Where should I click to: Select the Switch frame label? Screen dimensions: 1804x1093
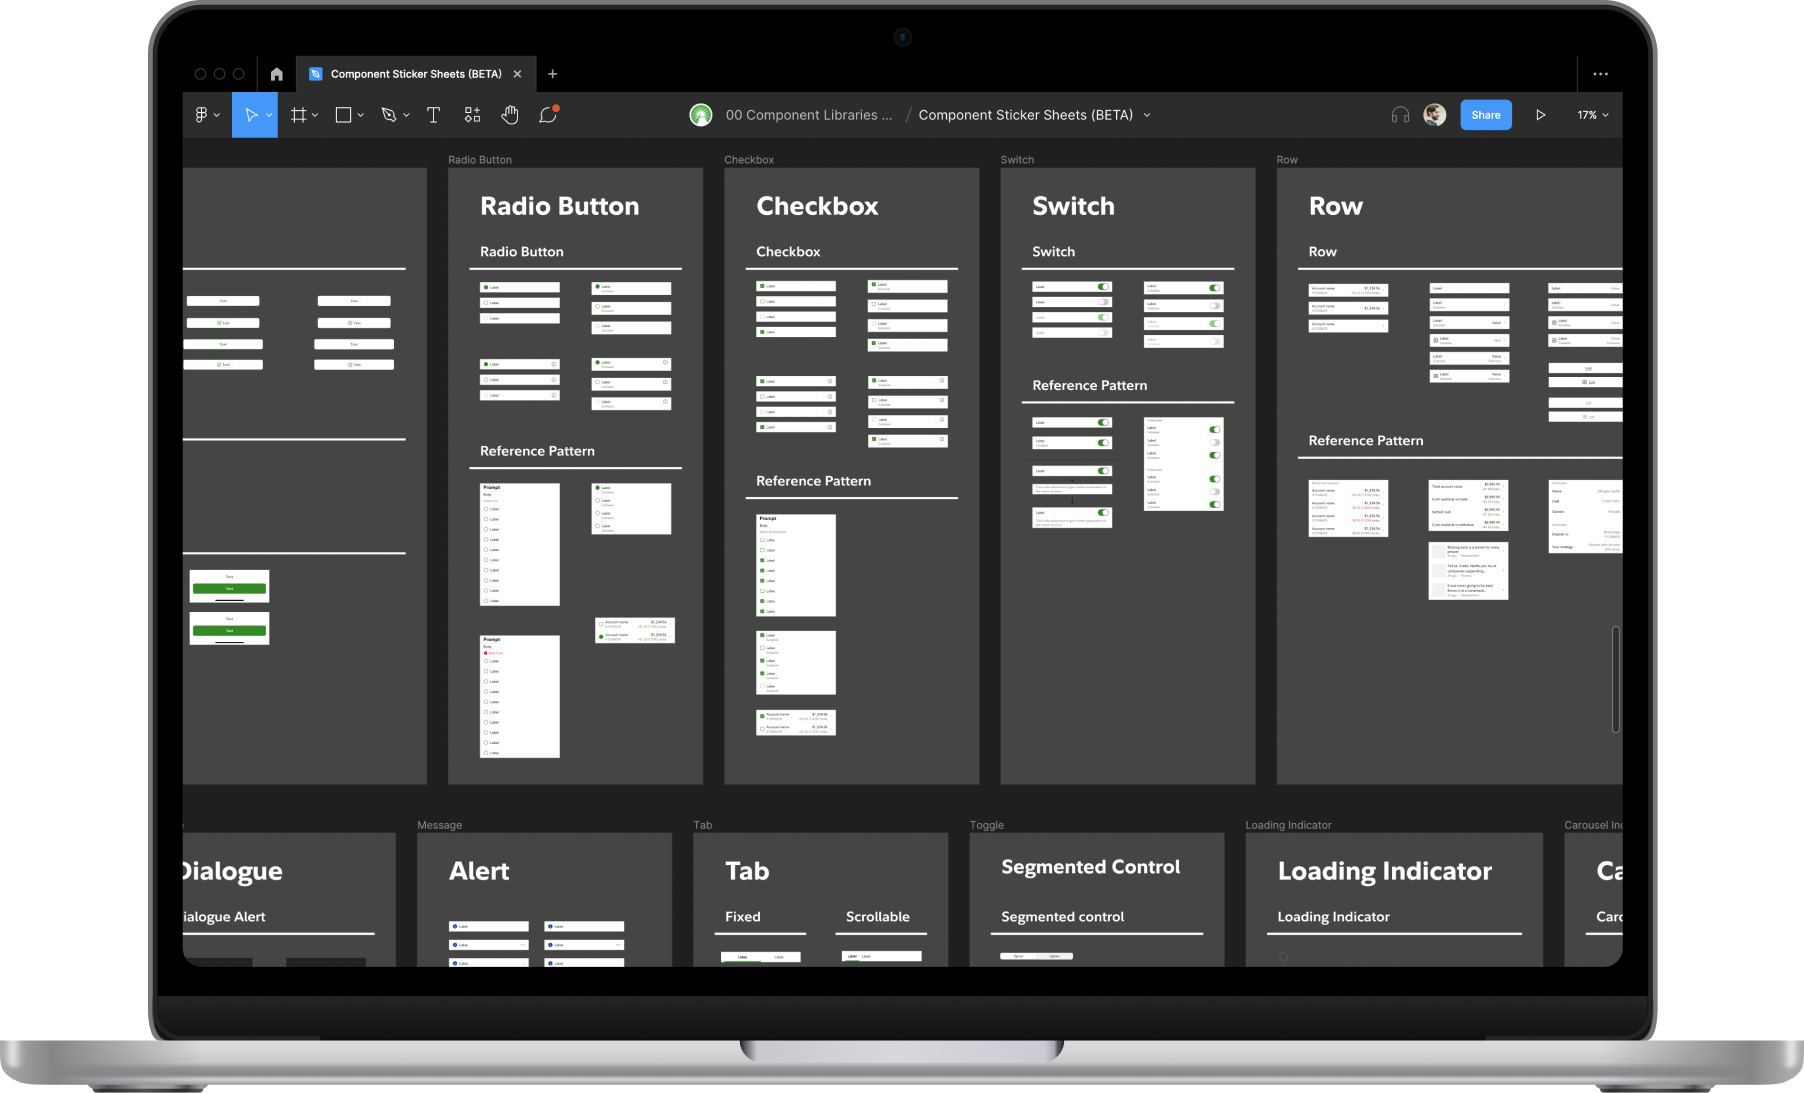coord(1017,160)
